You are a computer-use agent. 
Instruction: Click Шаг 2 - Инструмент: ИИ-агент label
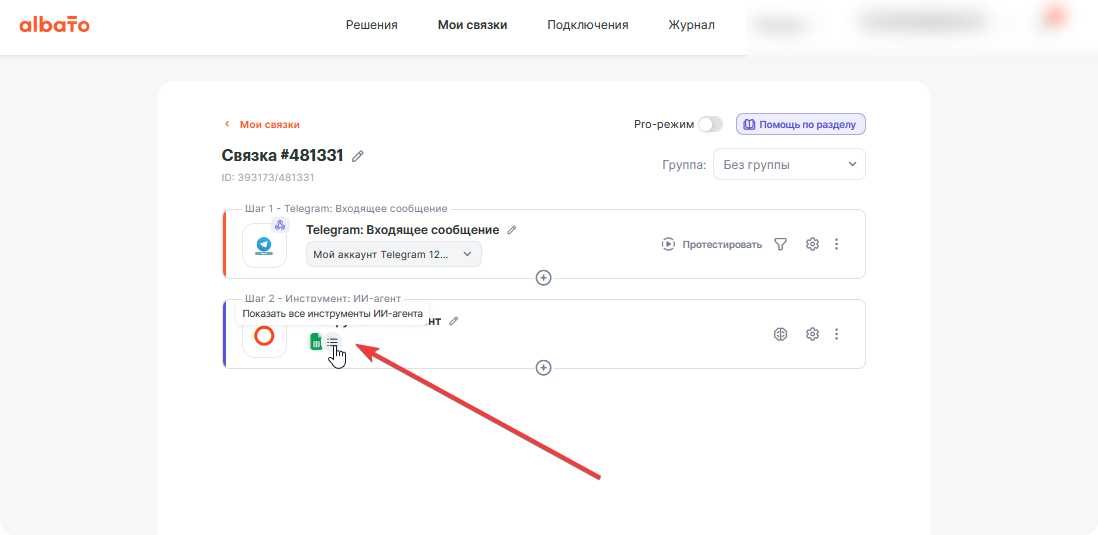point(323,299)
